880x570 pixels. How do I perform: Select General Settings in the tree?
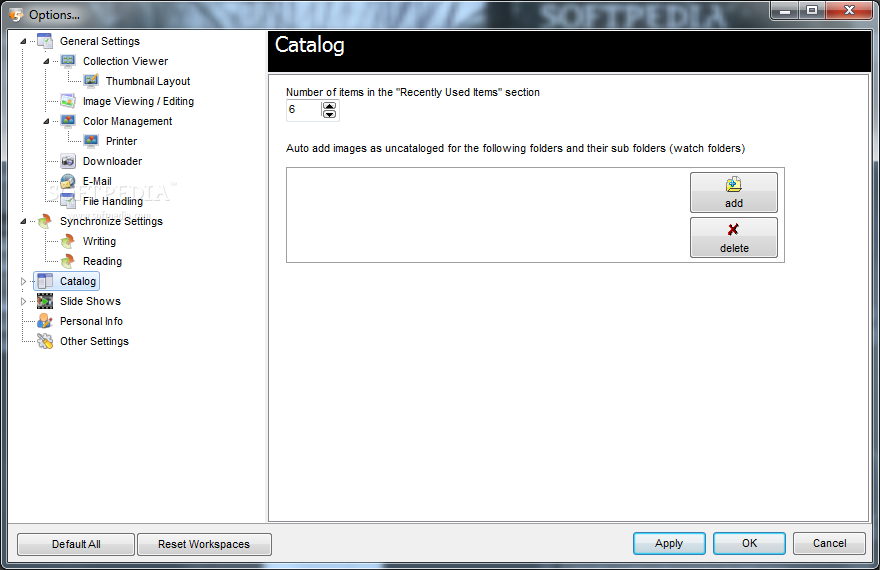100,42
